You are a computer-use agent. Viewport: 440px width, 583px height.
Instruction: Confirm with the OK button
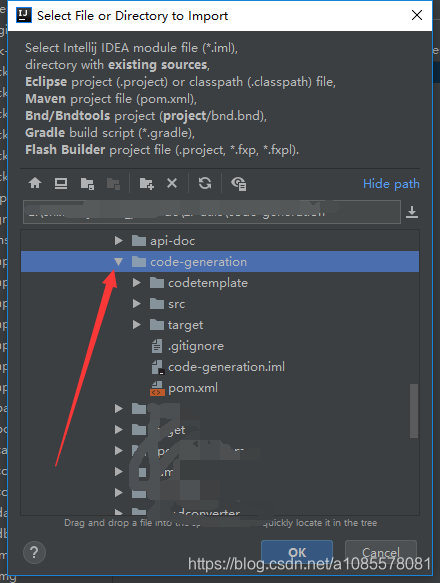pyautogui.click(x=297, y=553)
